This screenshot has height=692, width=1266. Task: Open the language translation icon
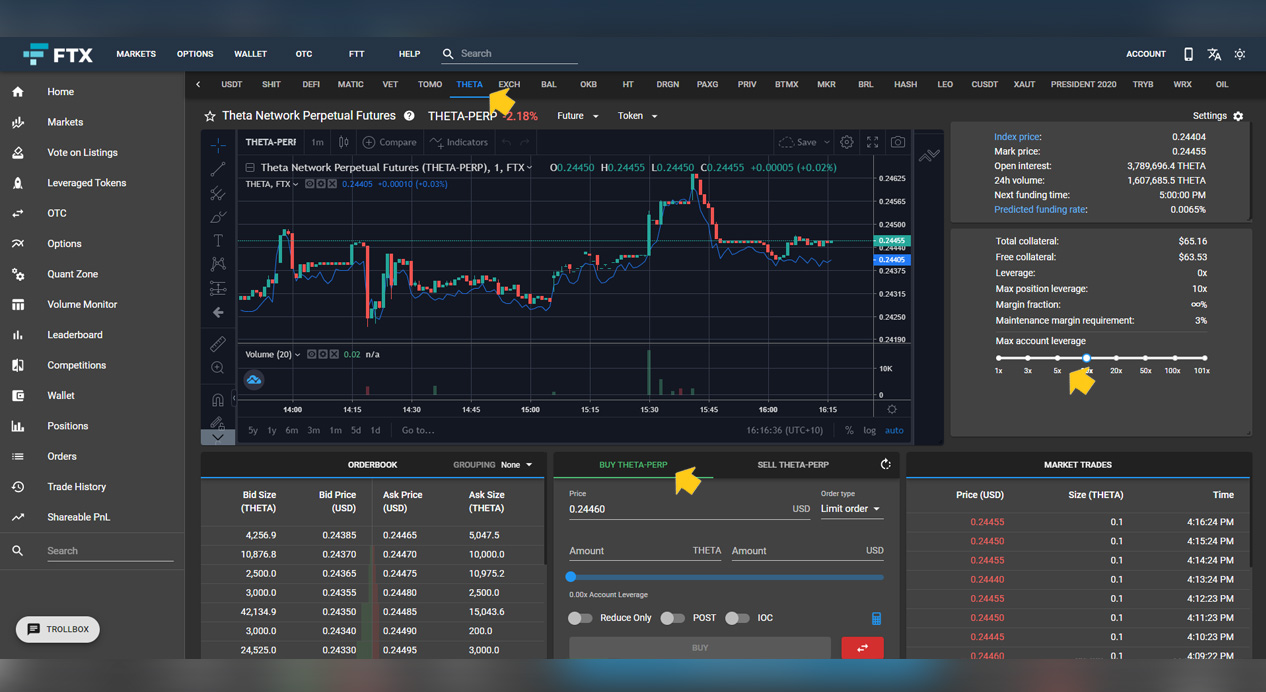[x=1214, y=54]
